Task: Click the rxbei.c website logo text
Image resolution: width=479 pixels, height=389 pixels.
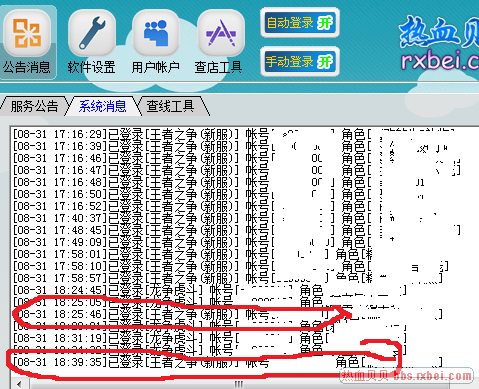Action: [440, 60]
